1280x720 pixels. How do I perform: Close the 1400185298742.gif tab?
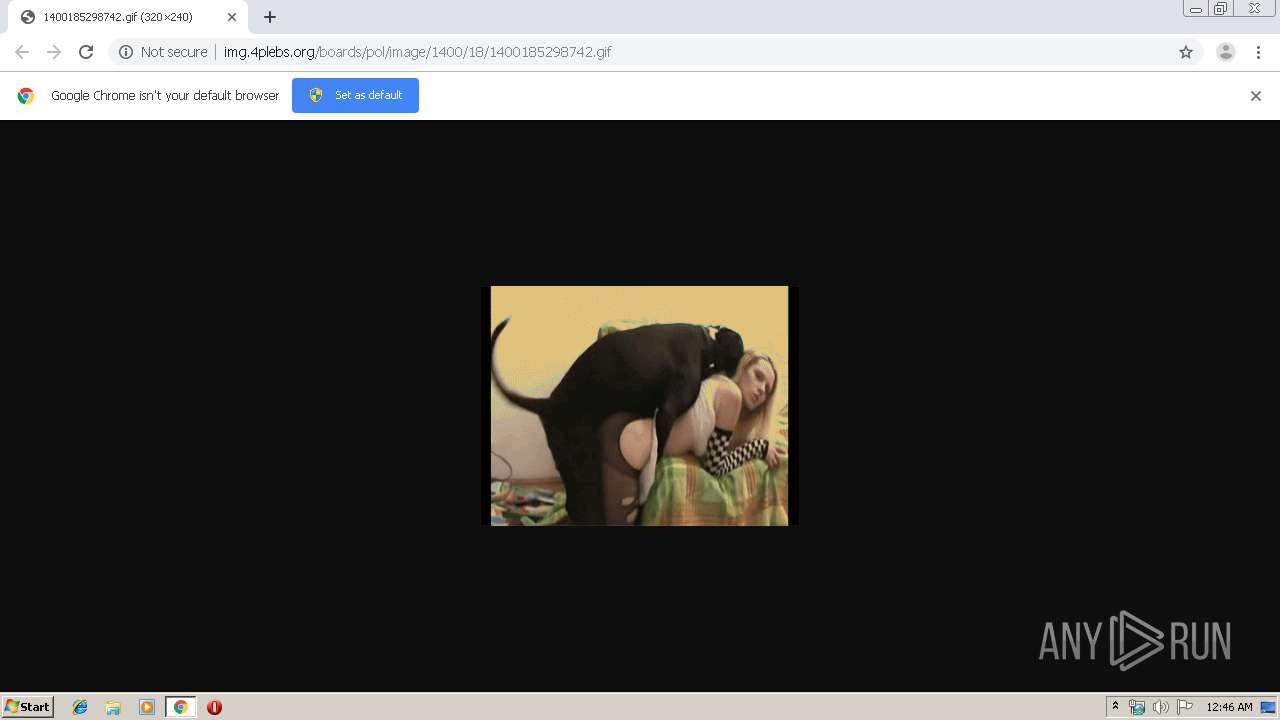tap(232, 17)
